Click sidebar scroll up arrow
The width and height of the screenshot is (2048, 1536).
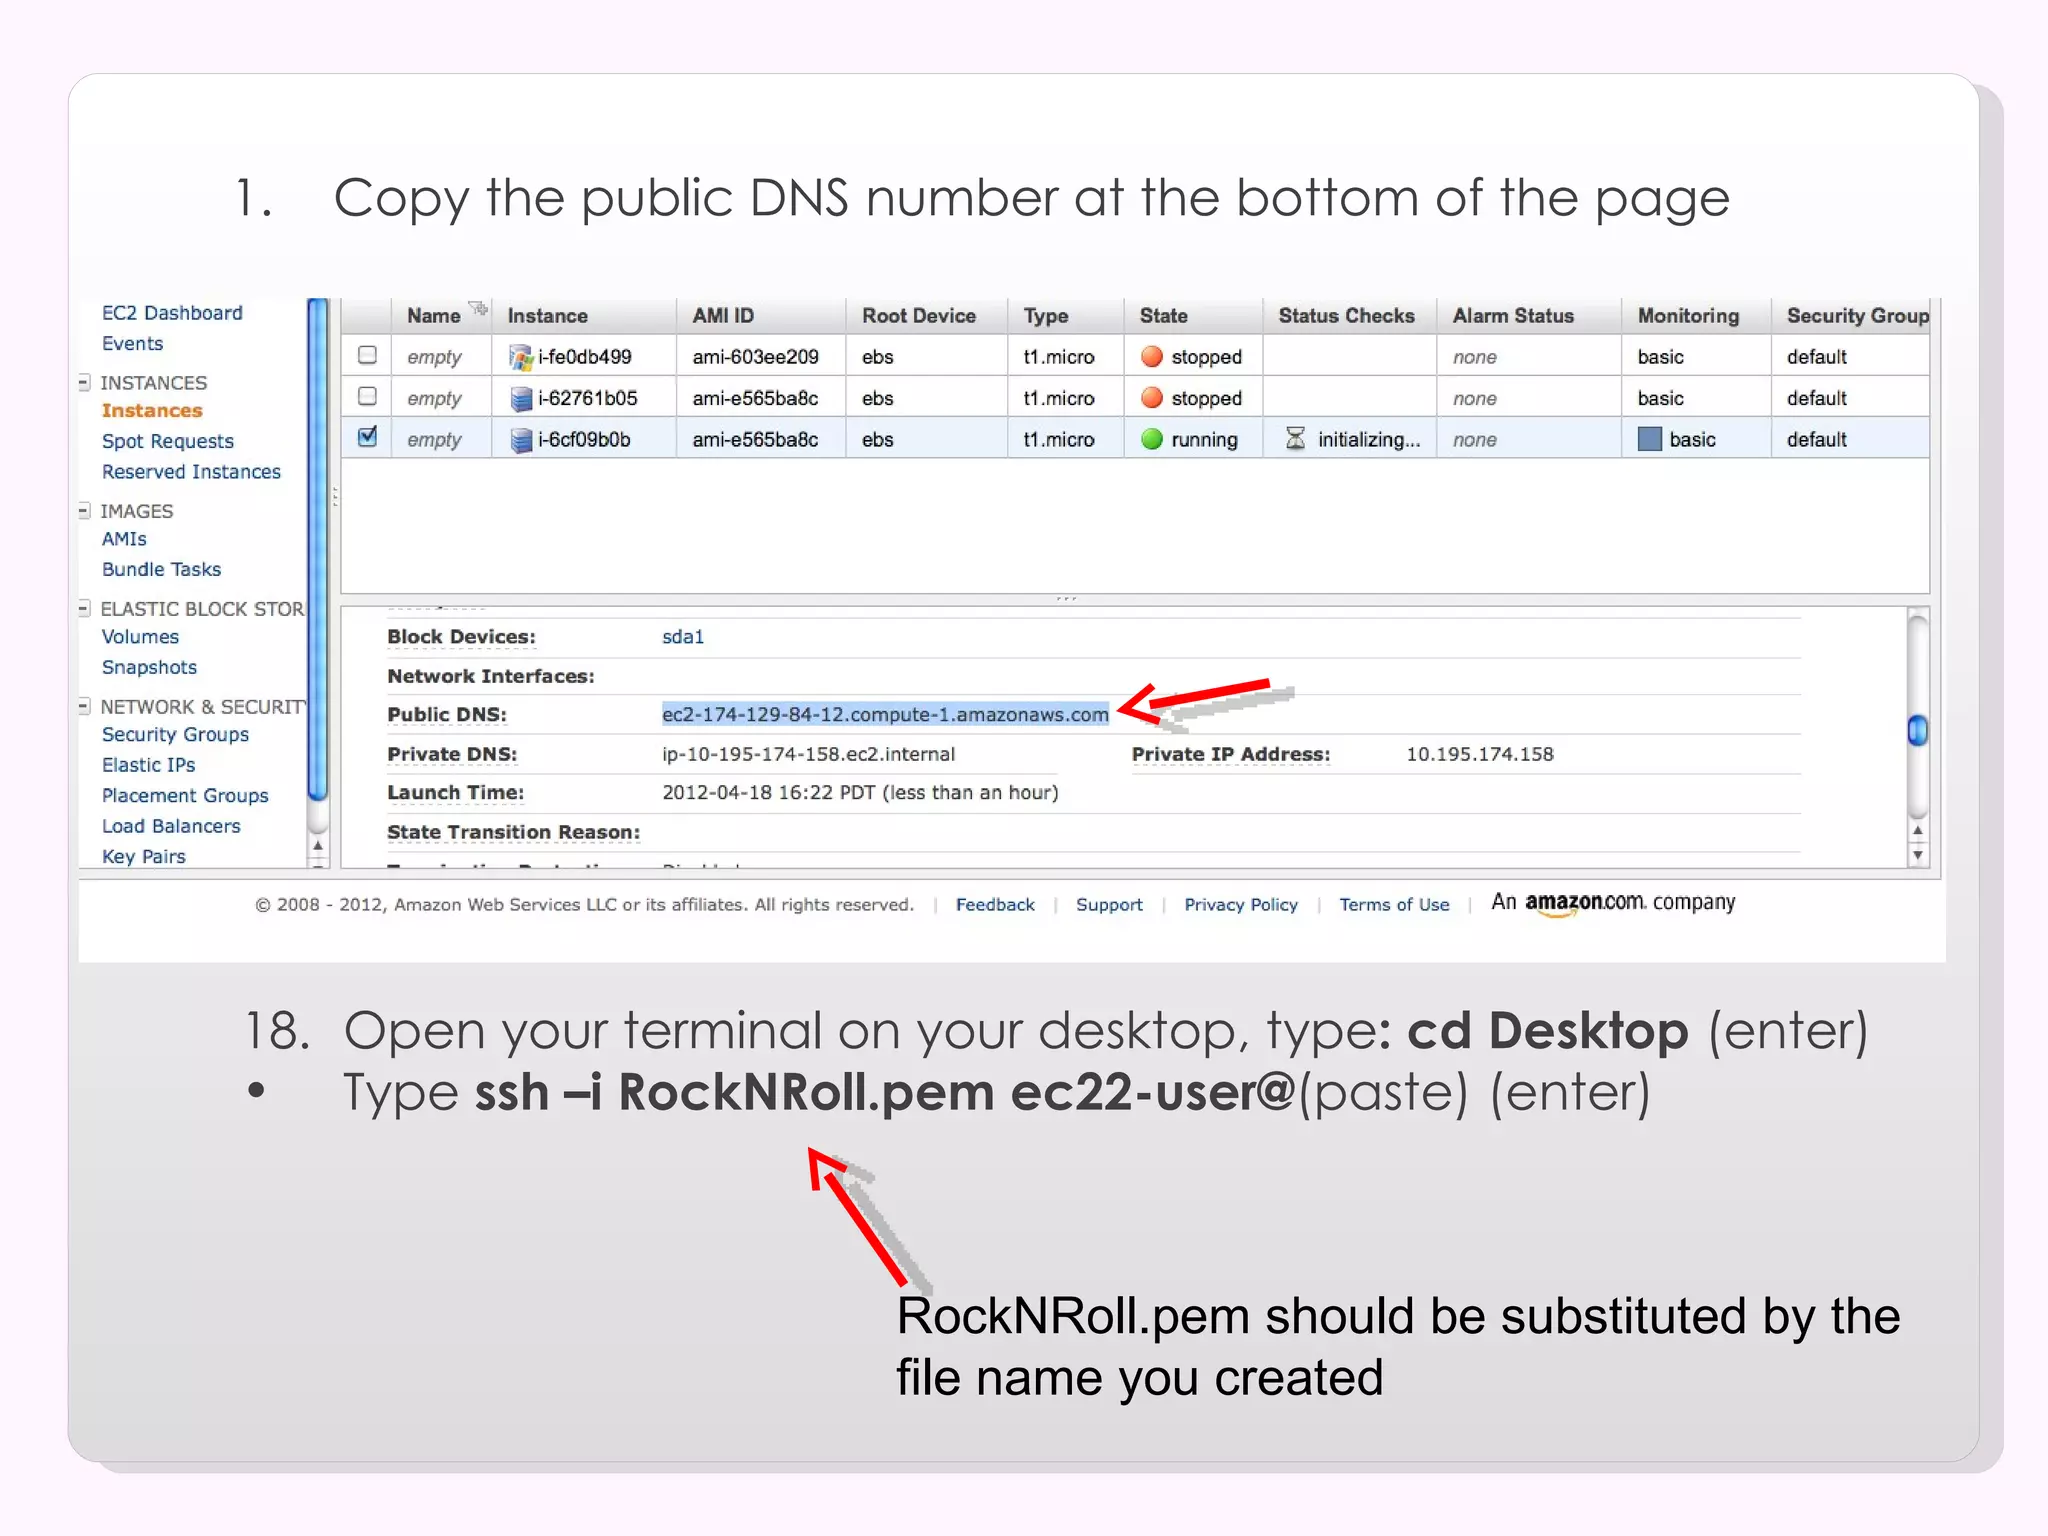pos(318,846)
